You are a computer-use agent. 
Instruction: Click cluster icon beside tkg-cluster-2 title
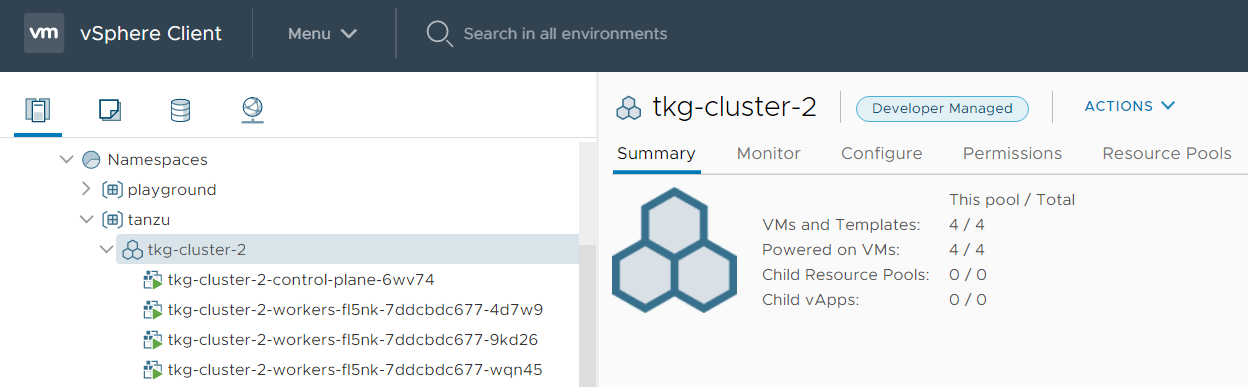tap(629, 108)
